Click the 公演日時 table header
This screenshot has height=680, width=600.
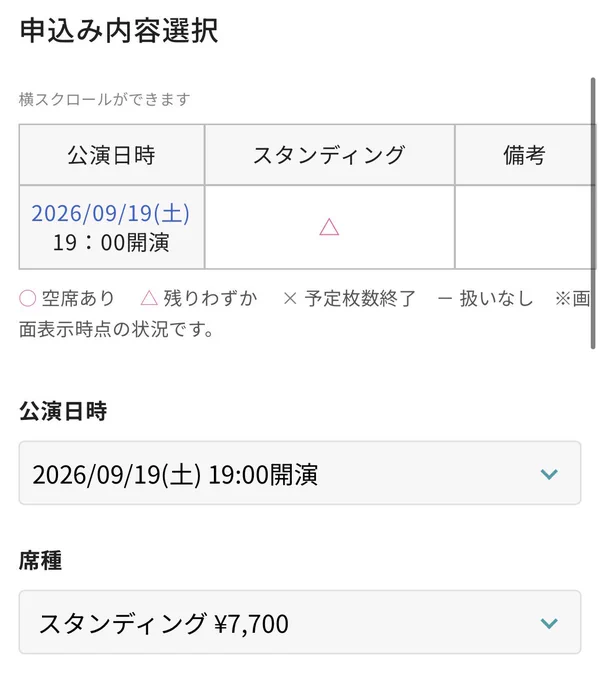tap(111, 155)
